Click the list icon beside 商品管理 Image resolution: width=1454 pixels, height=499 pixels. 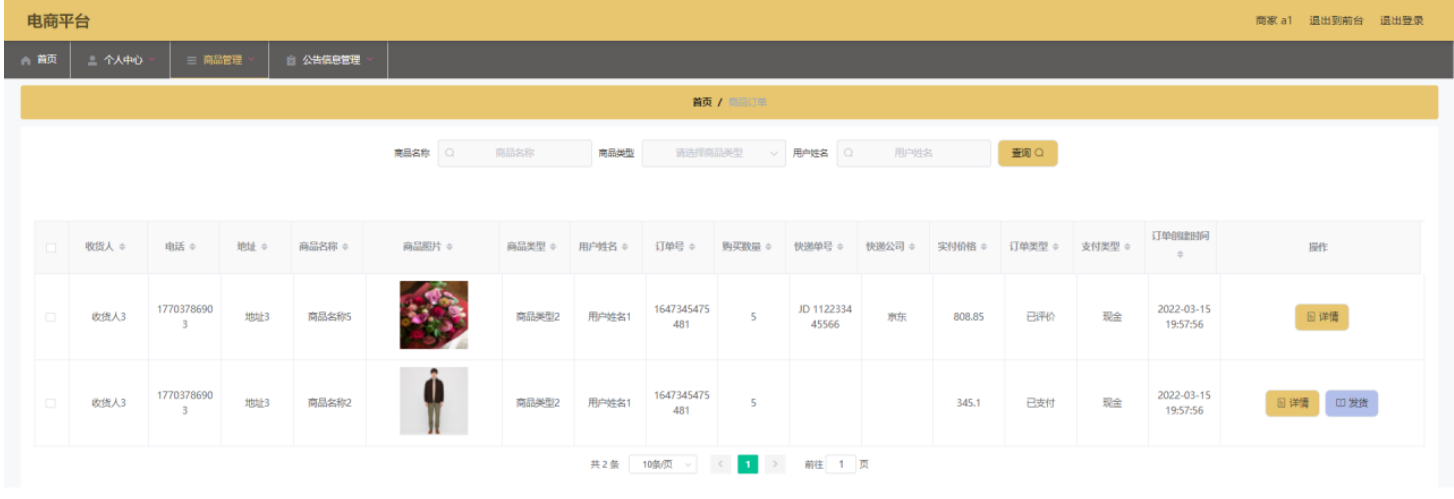click(x=191, y=60)
